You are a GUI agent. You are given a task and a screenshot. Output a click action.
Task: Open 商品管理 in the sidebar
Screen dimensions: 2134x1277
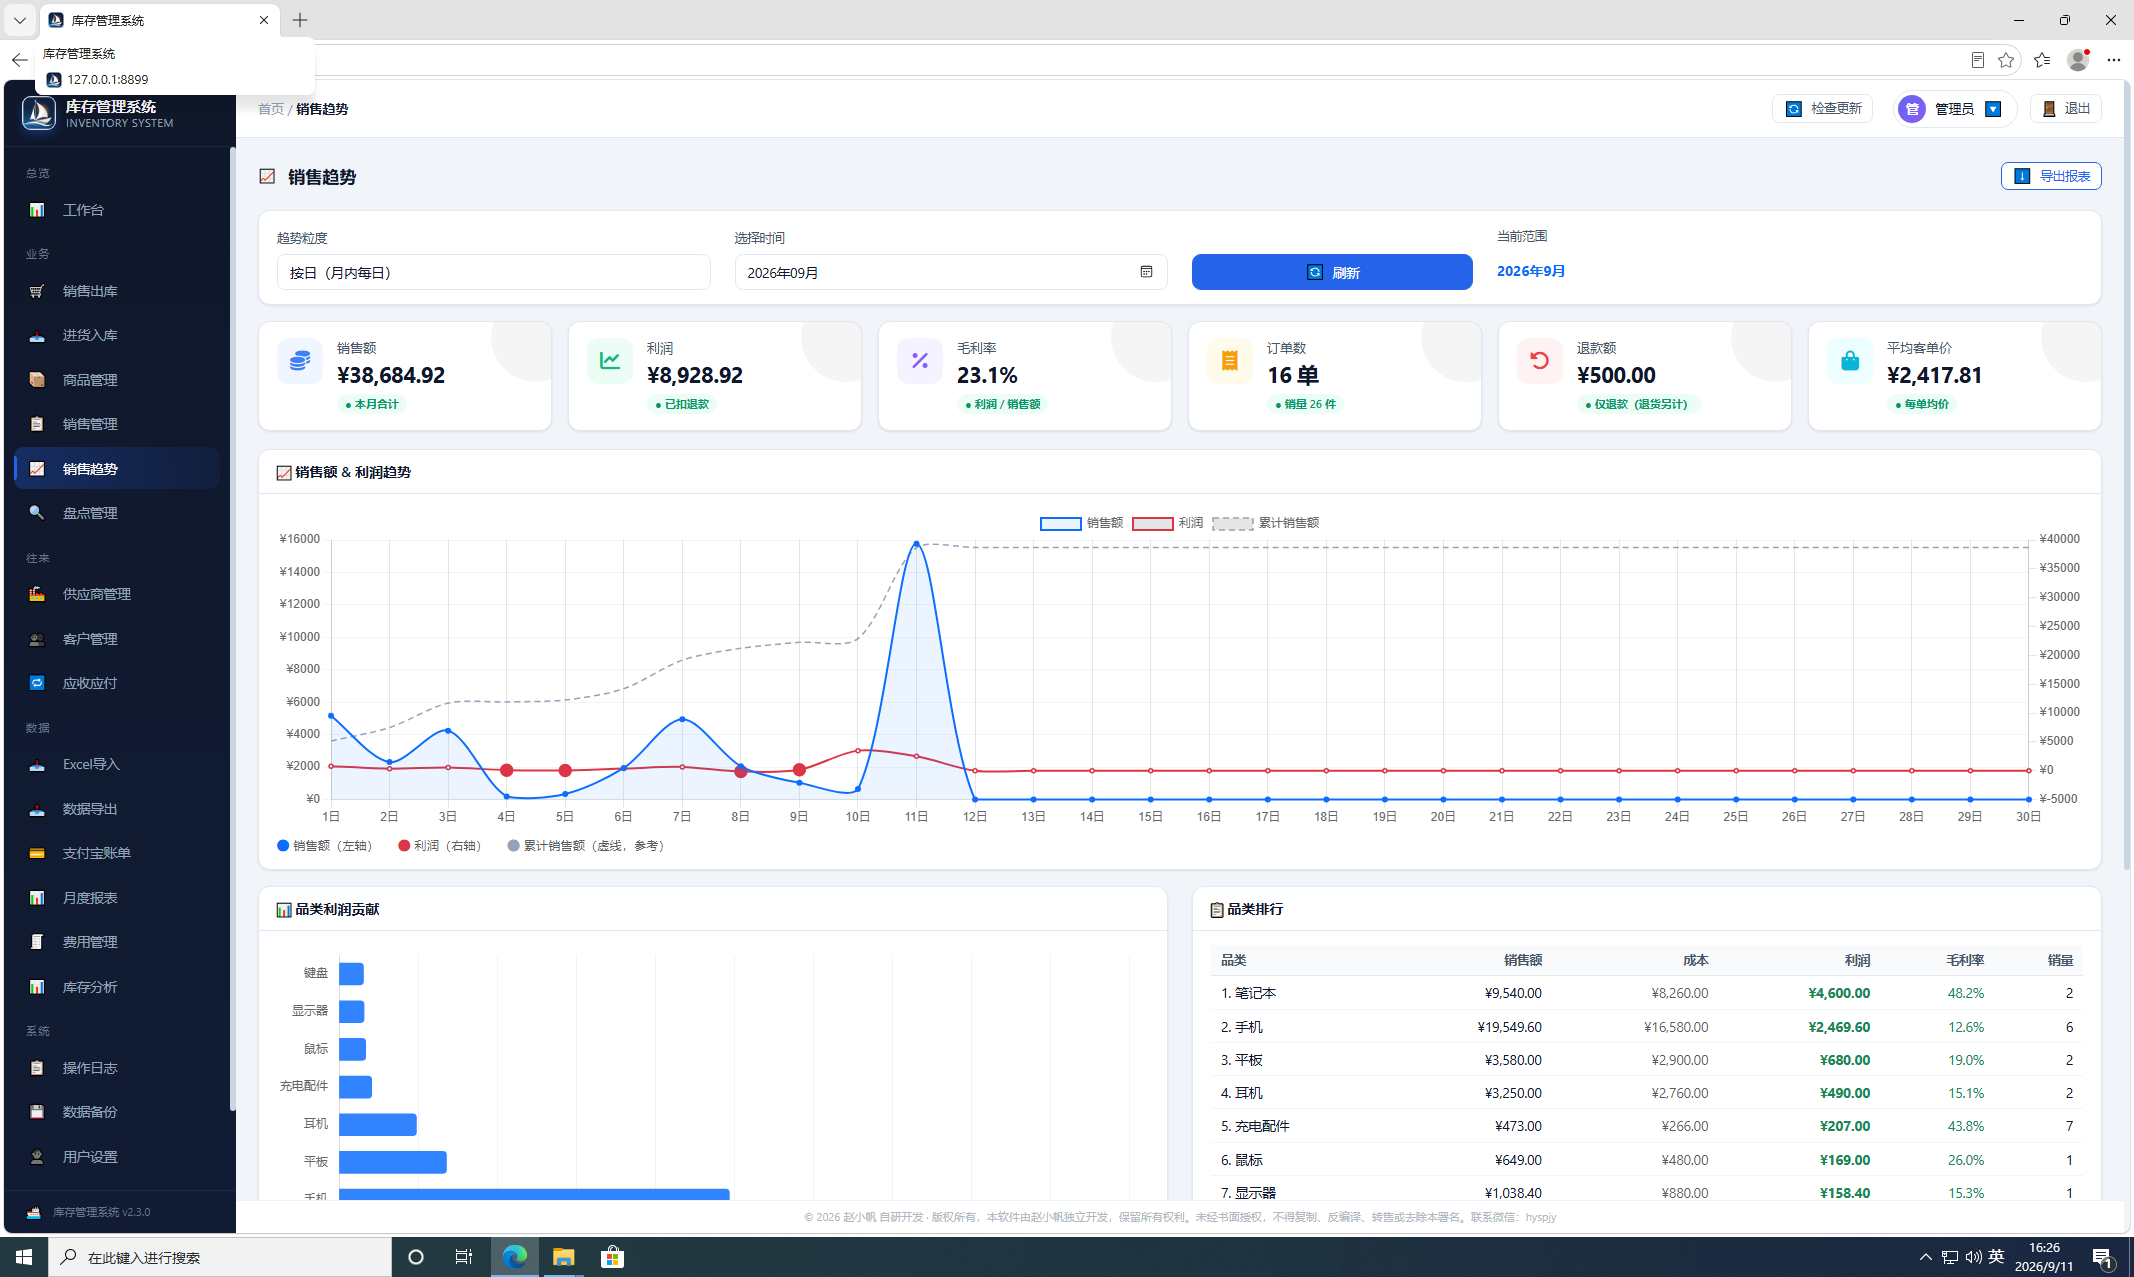click(117, 380)
